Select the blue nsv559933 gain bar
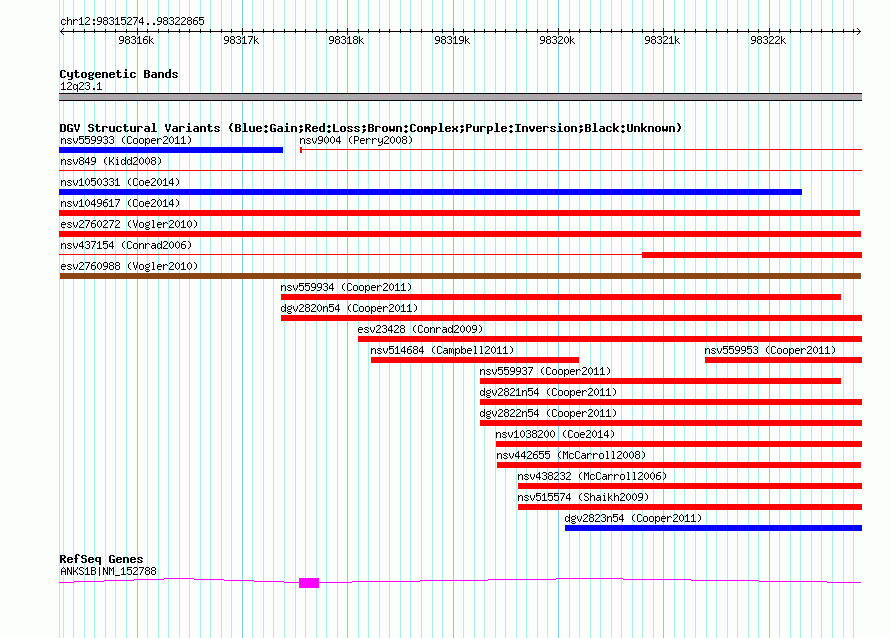The width and height of the screenshot is (890, 638). 171,150
